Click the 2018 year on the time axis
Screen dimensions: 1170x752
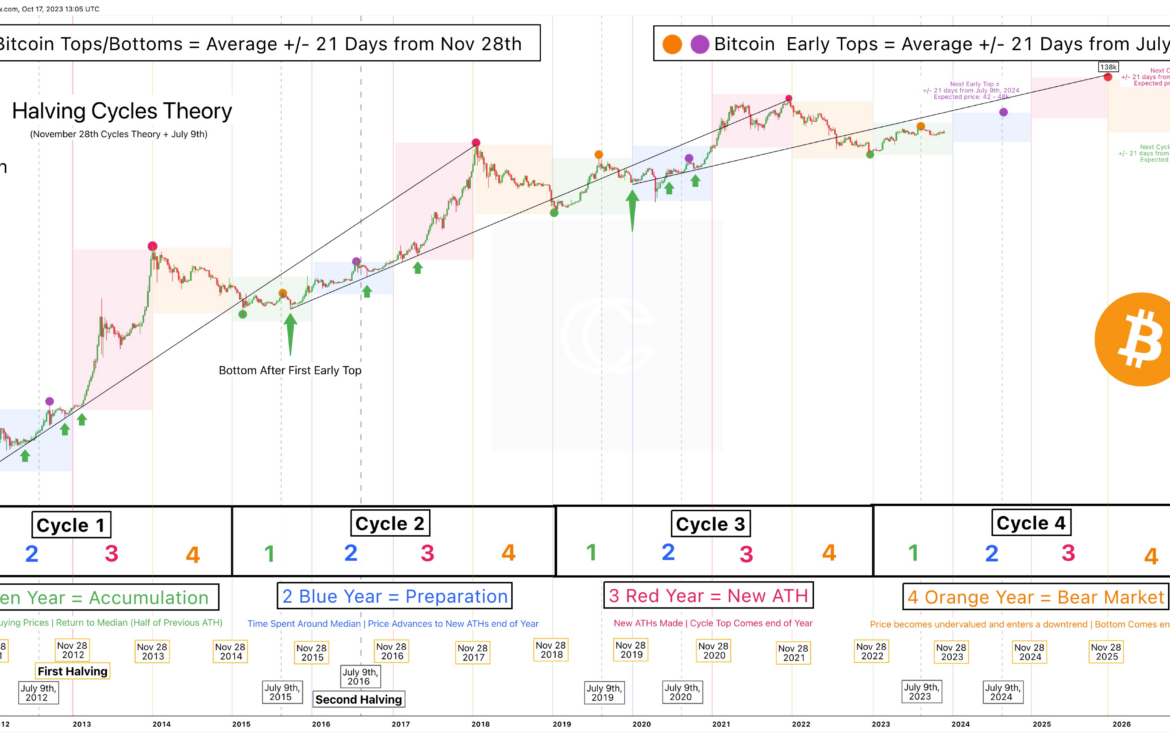[481, 724]
